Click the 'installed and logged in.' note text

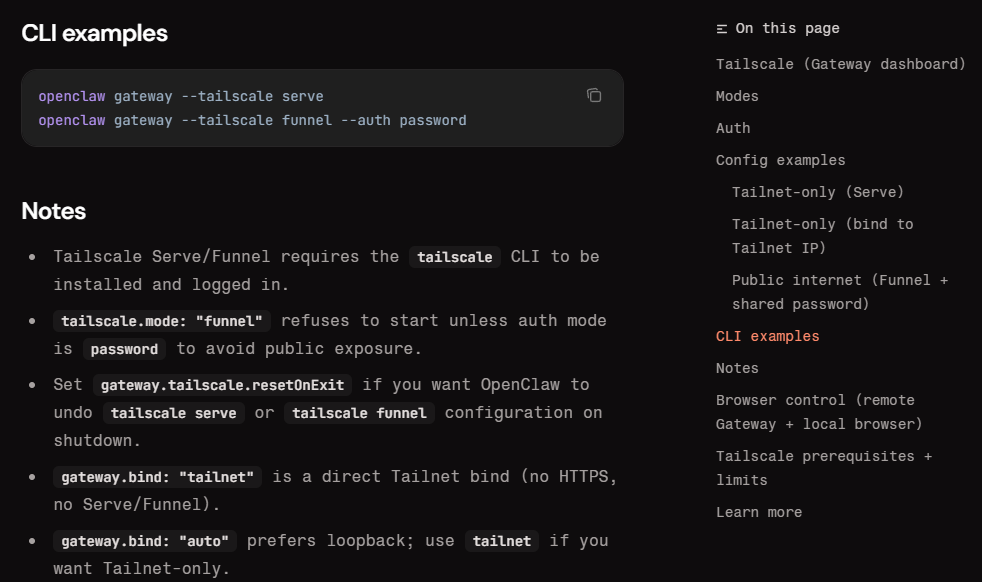coord(171,284)
